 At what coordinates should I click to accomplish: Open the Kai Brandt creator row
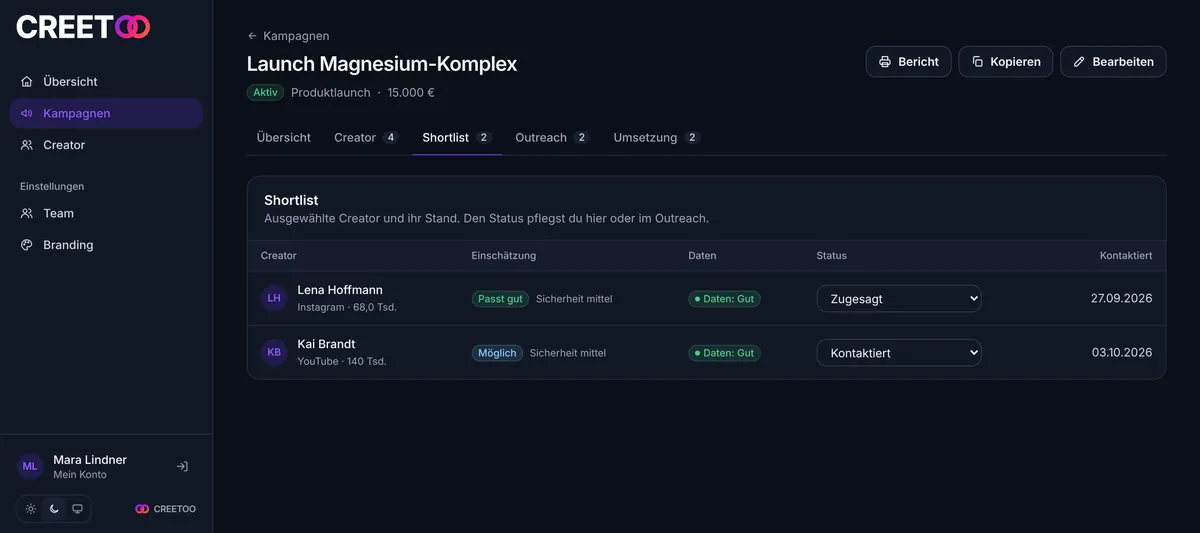coord(707,352)
